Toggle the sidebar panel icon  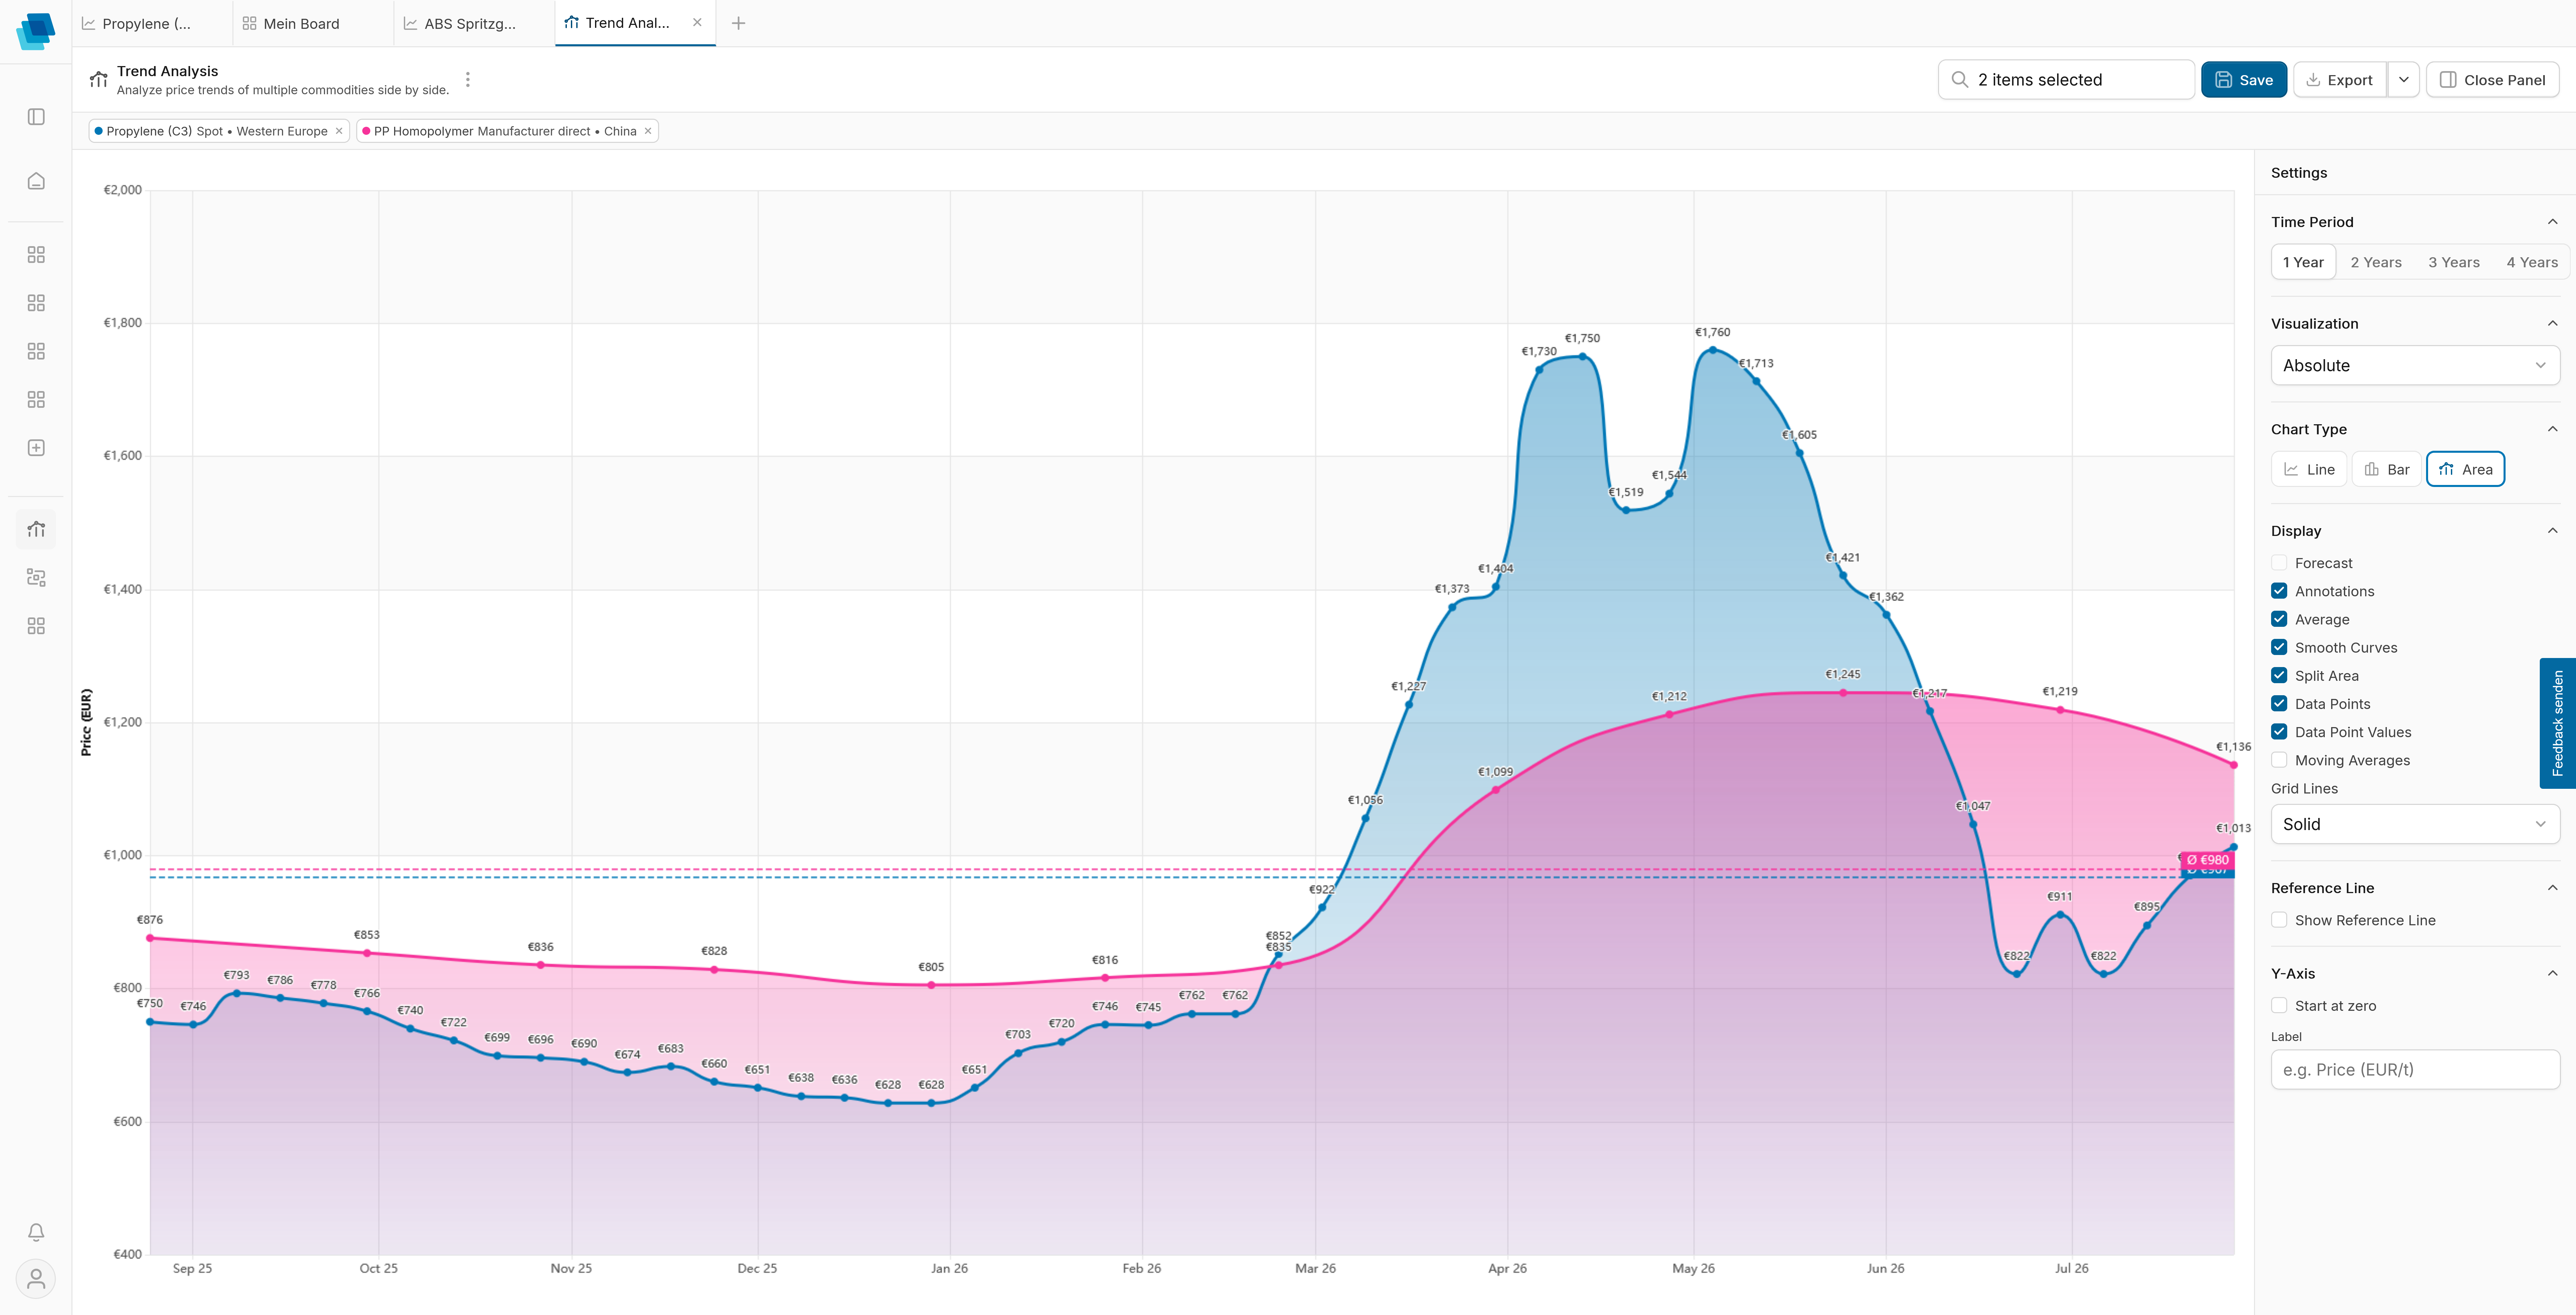tap(36, 117)
